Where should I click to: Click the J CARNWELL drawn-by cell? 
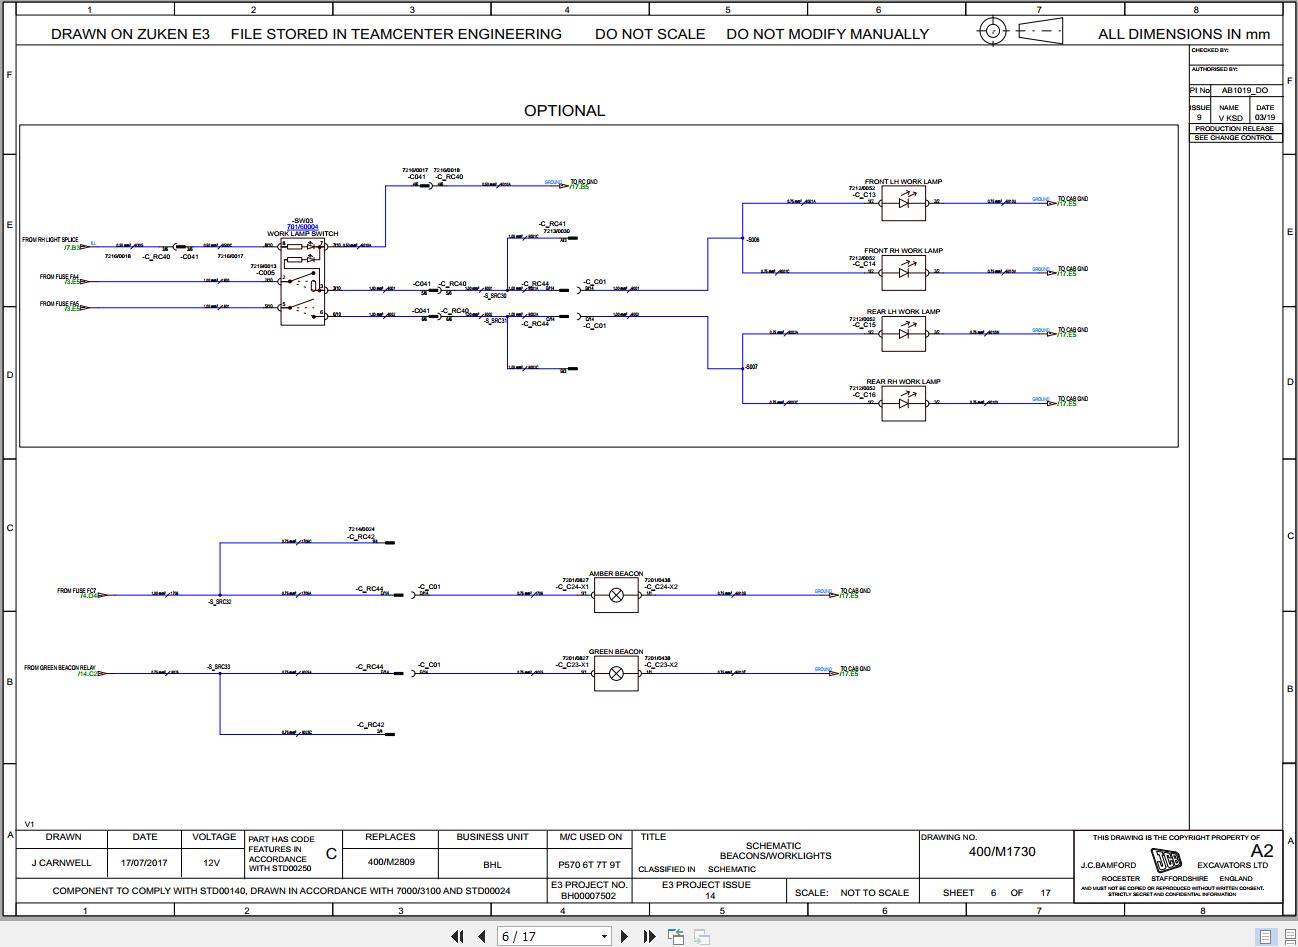[x=62, y=863]
